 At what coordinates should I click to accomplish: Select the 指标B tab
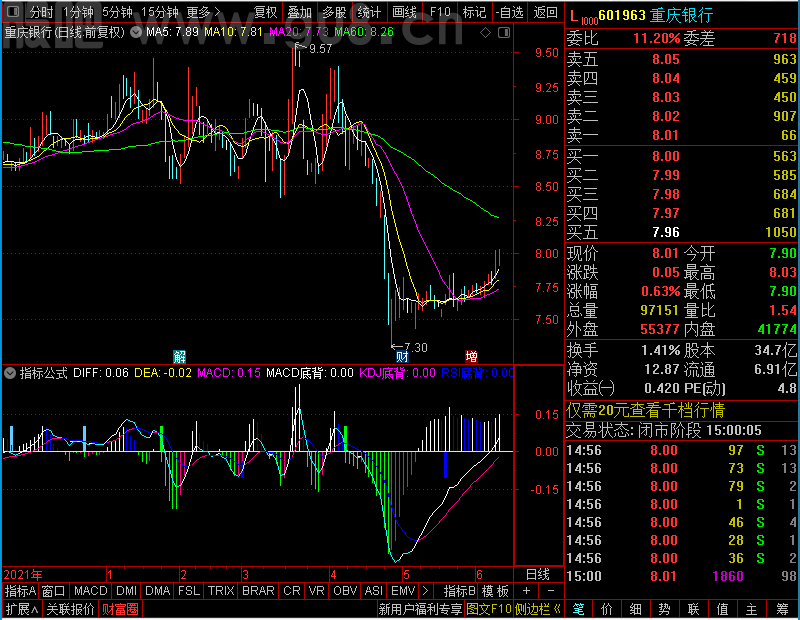pos(460,591)
